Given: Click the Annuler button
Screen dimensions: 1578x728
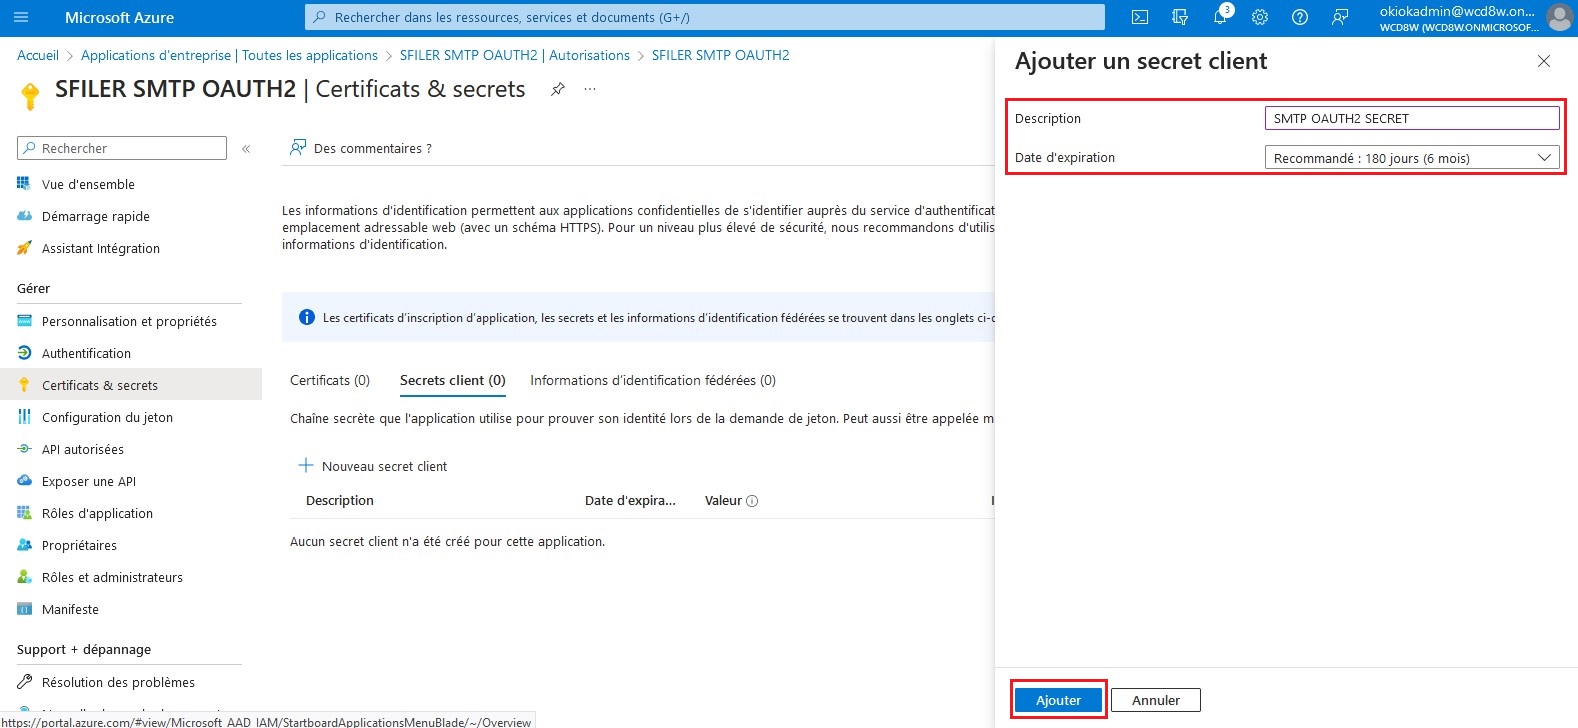Looking at the screenshot, I should pyautogui.click(x=1156, y=700).
